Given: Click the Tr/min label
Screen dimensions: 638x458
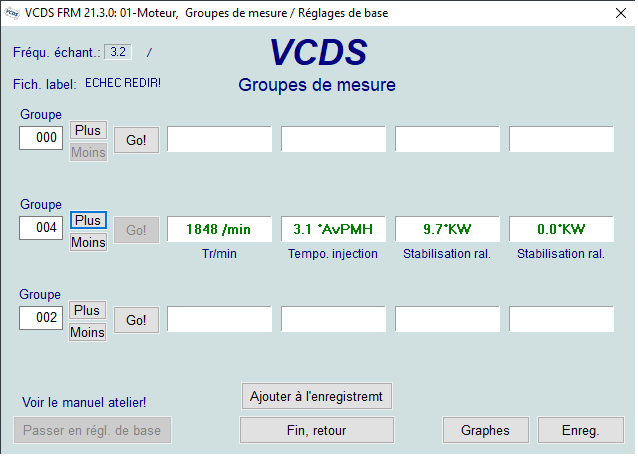Looking at the screenshot, I should [219, 254].
